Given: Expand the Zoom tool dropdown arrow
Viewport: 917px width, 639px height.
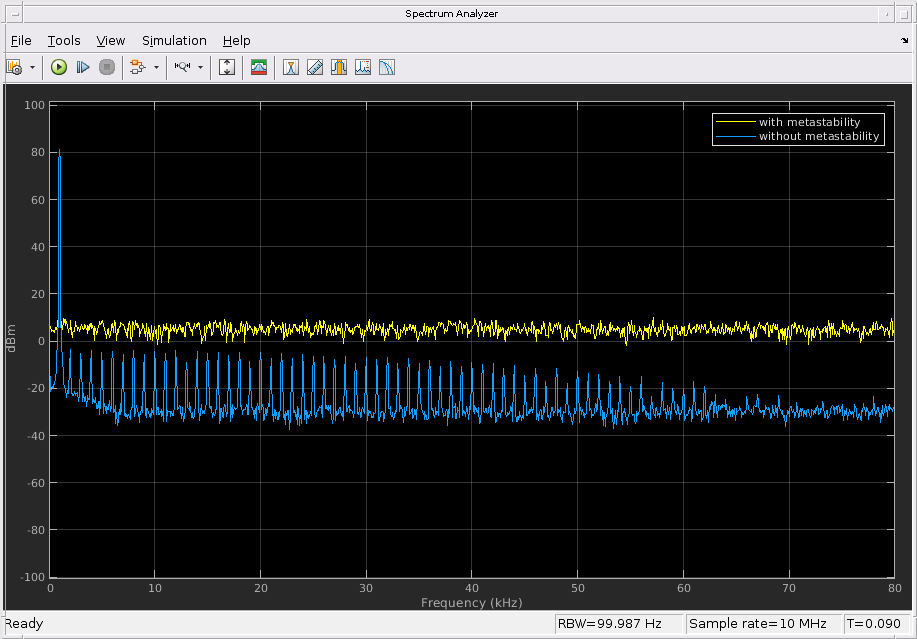Looking at the screenshot, I should pyautogui.click(x=200, y=67).
